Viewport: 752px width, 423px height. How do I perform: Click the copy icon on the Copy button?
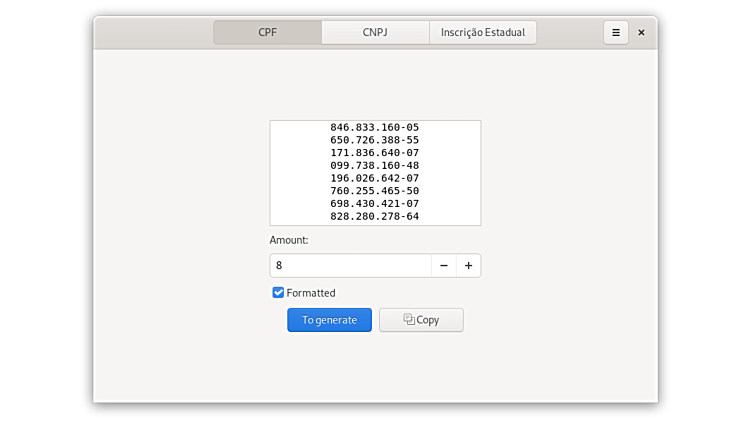point(408,320)
